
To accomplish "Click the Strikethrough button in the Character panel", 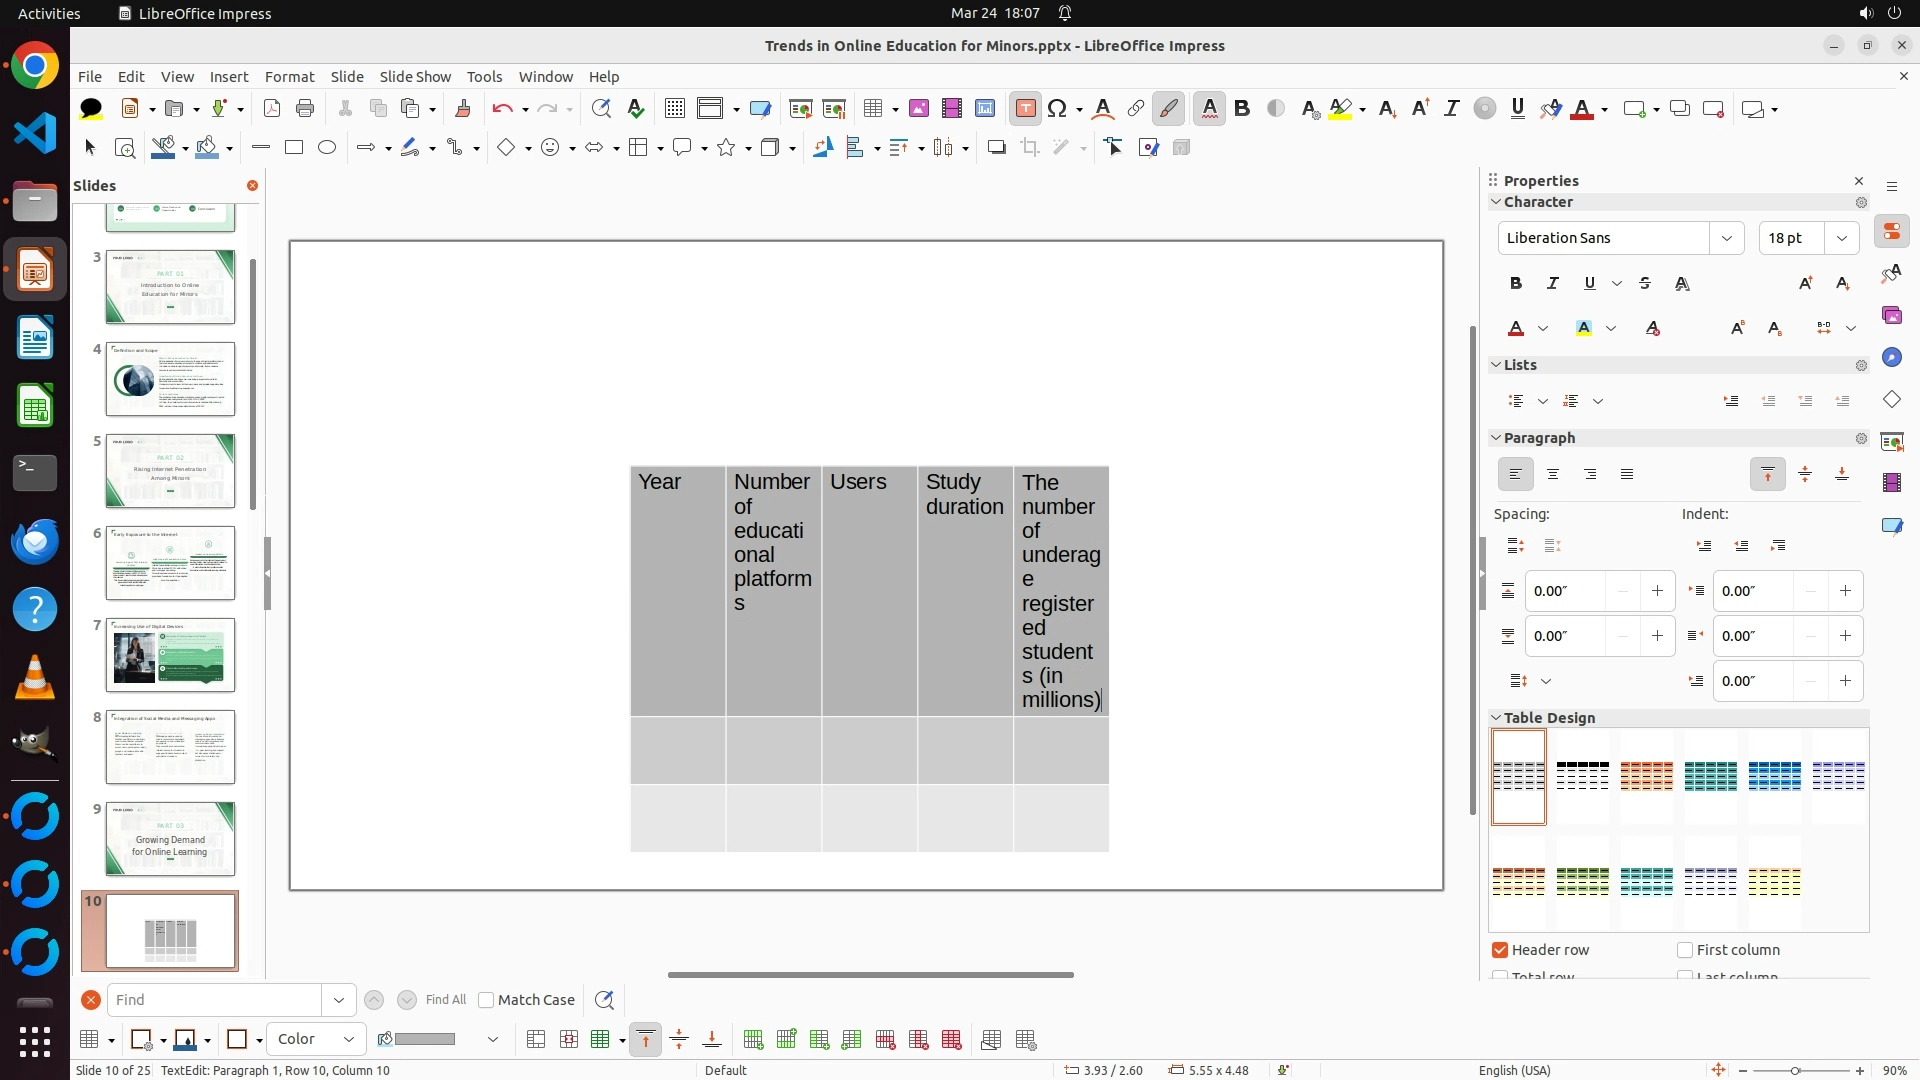I will coord(1645,284).
